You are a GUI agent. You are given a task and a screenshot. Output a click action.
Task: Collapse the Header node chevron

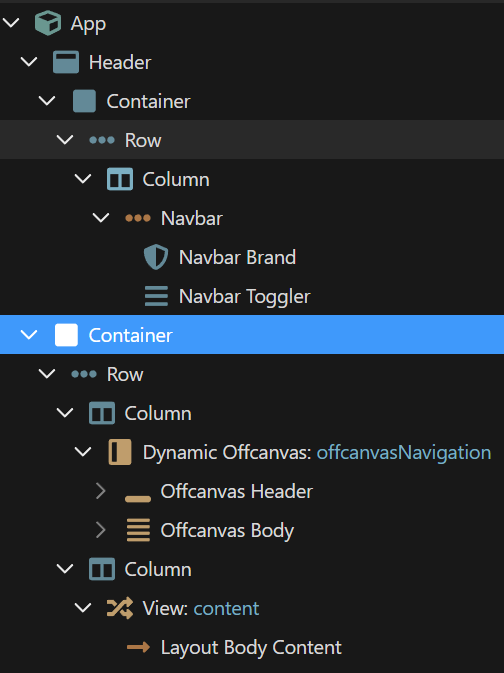(29, 62)
